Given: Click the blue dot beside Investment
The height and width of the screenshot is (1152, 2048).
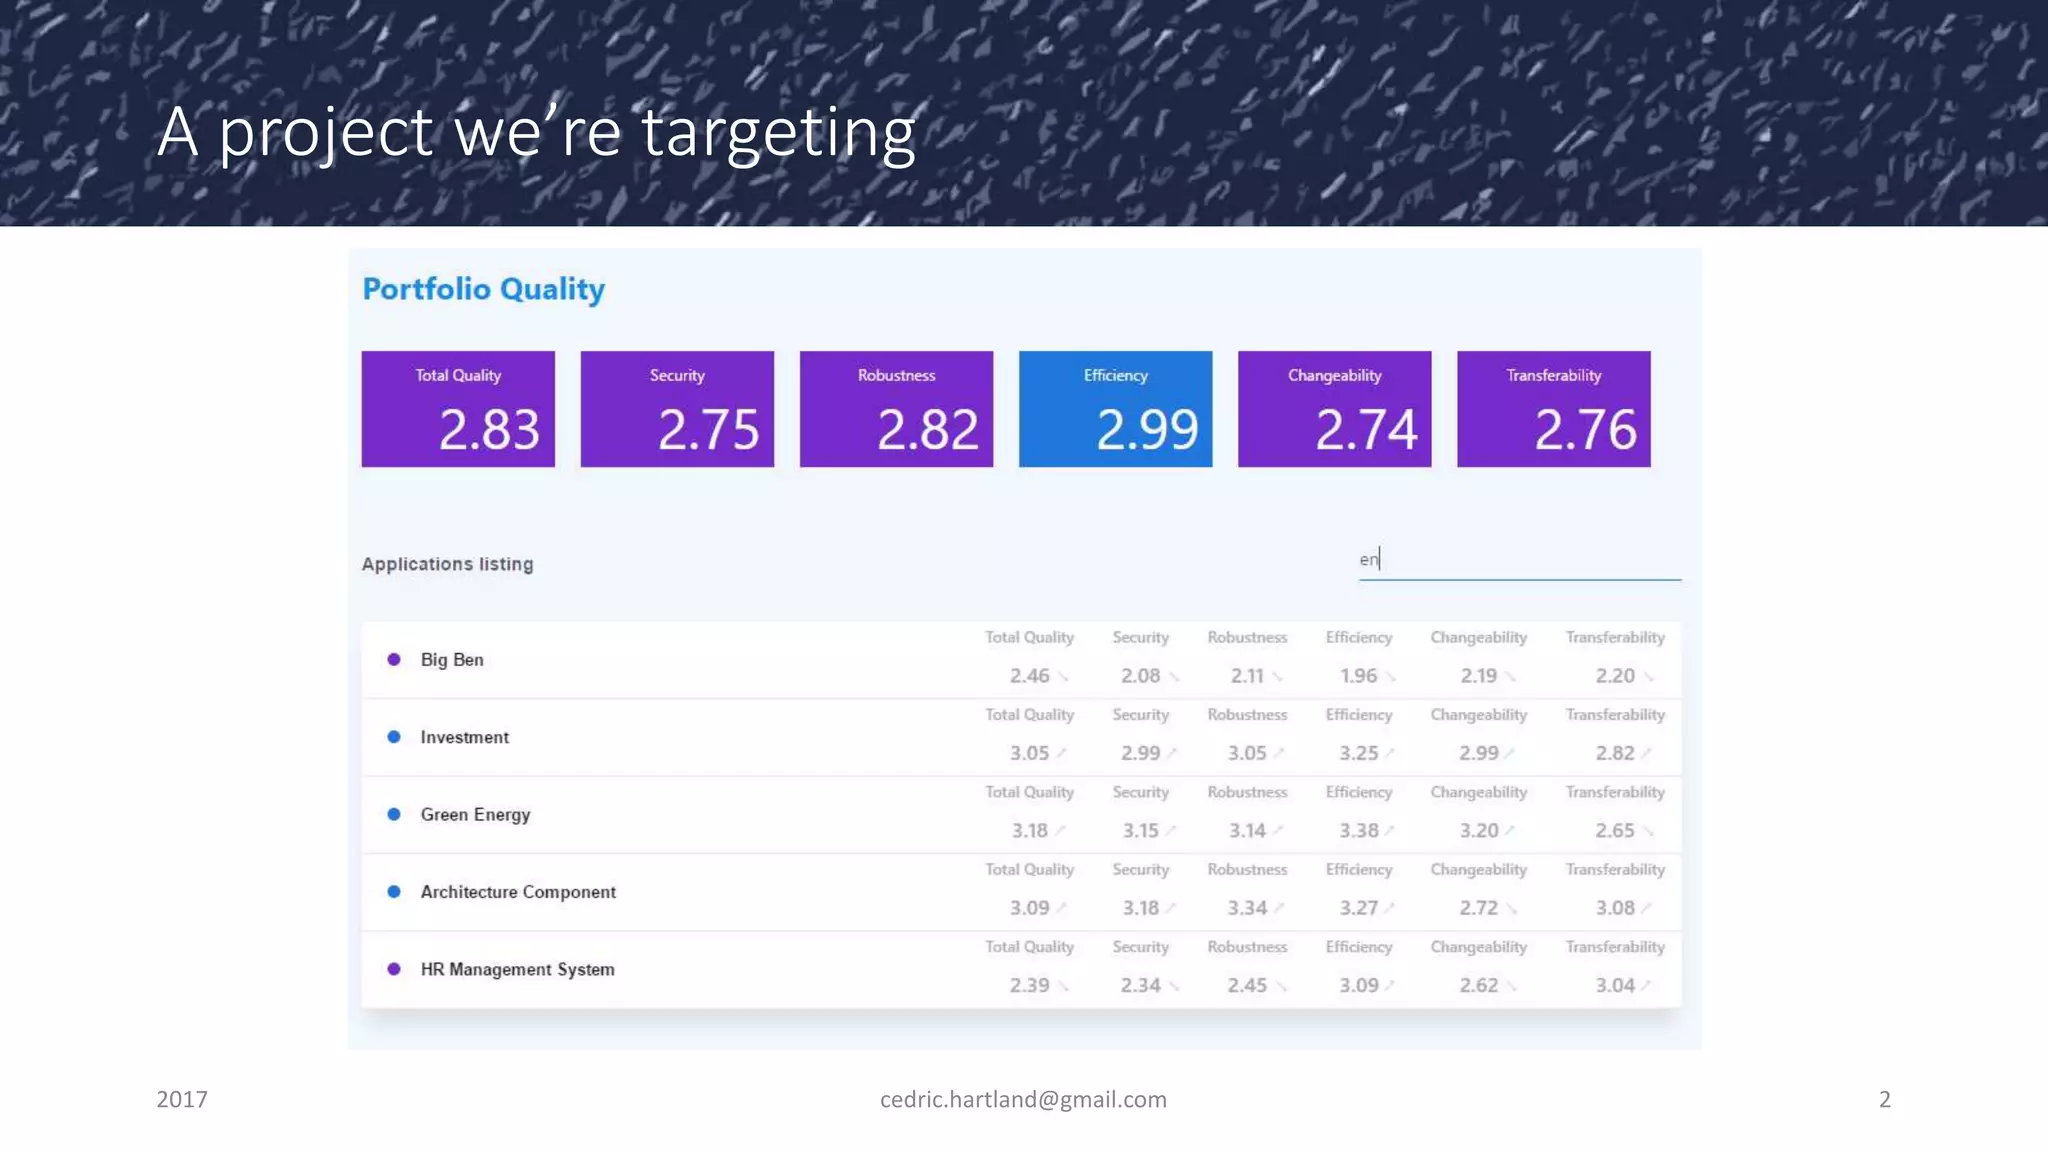Looking at the screenshot, I should pos(394,737).
